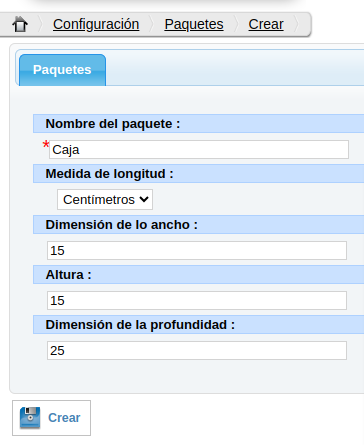This screenshot has width=364, height=445.
Task: Open the Configuración breadcrumb link
Action: click(96, 24)
